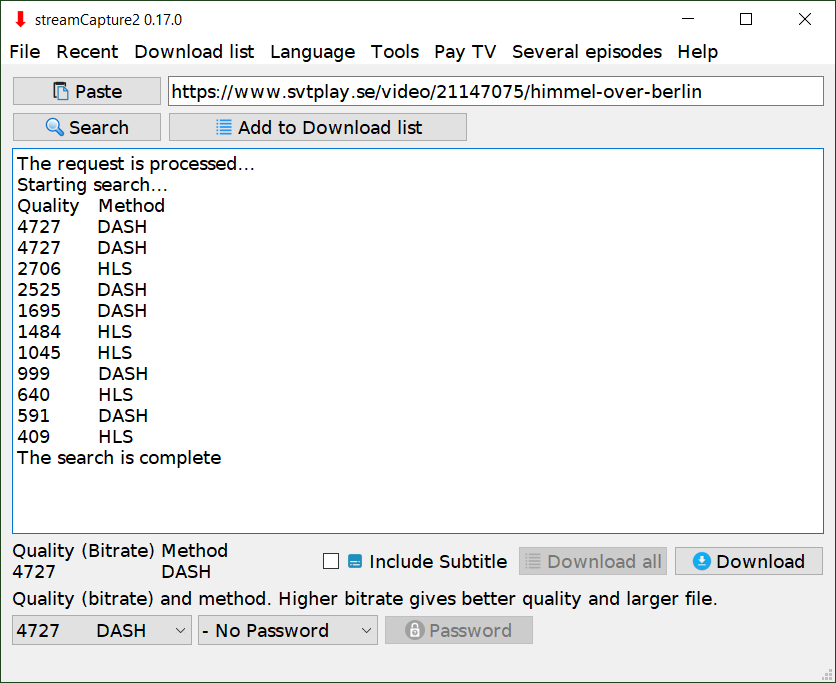836x683 pixels.
Task: Maximize the streamCapture2 window
Action: 746,19
